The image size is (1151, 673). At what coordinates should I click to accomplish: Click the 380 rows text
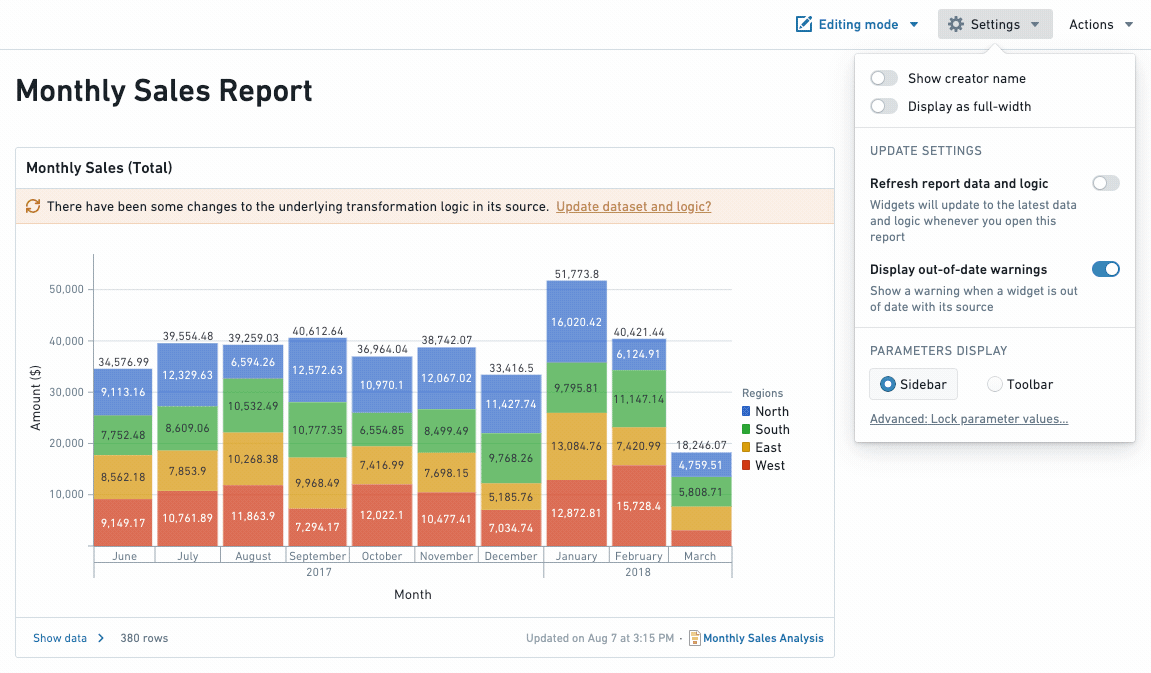click(x=144, y=638)
